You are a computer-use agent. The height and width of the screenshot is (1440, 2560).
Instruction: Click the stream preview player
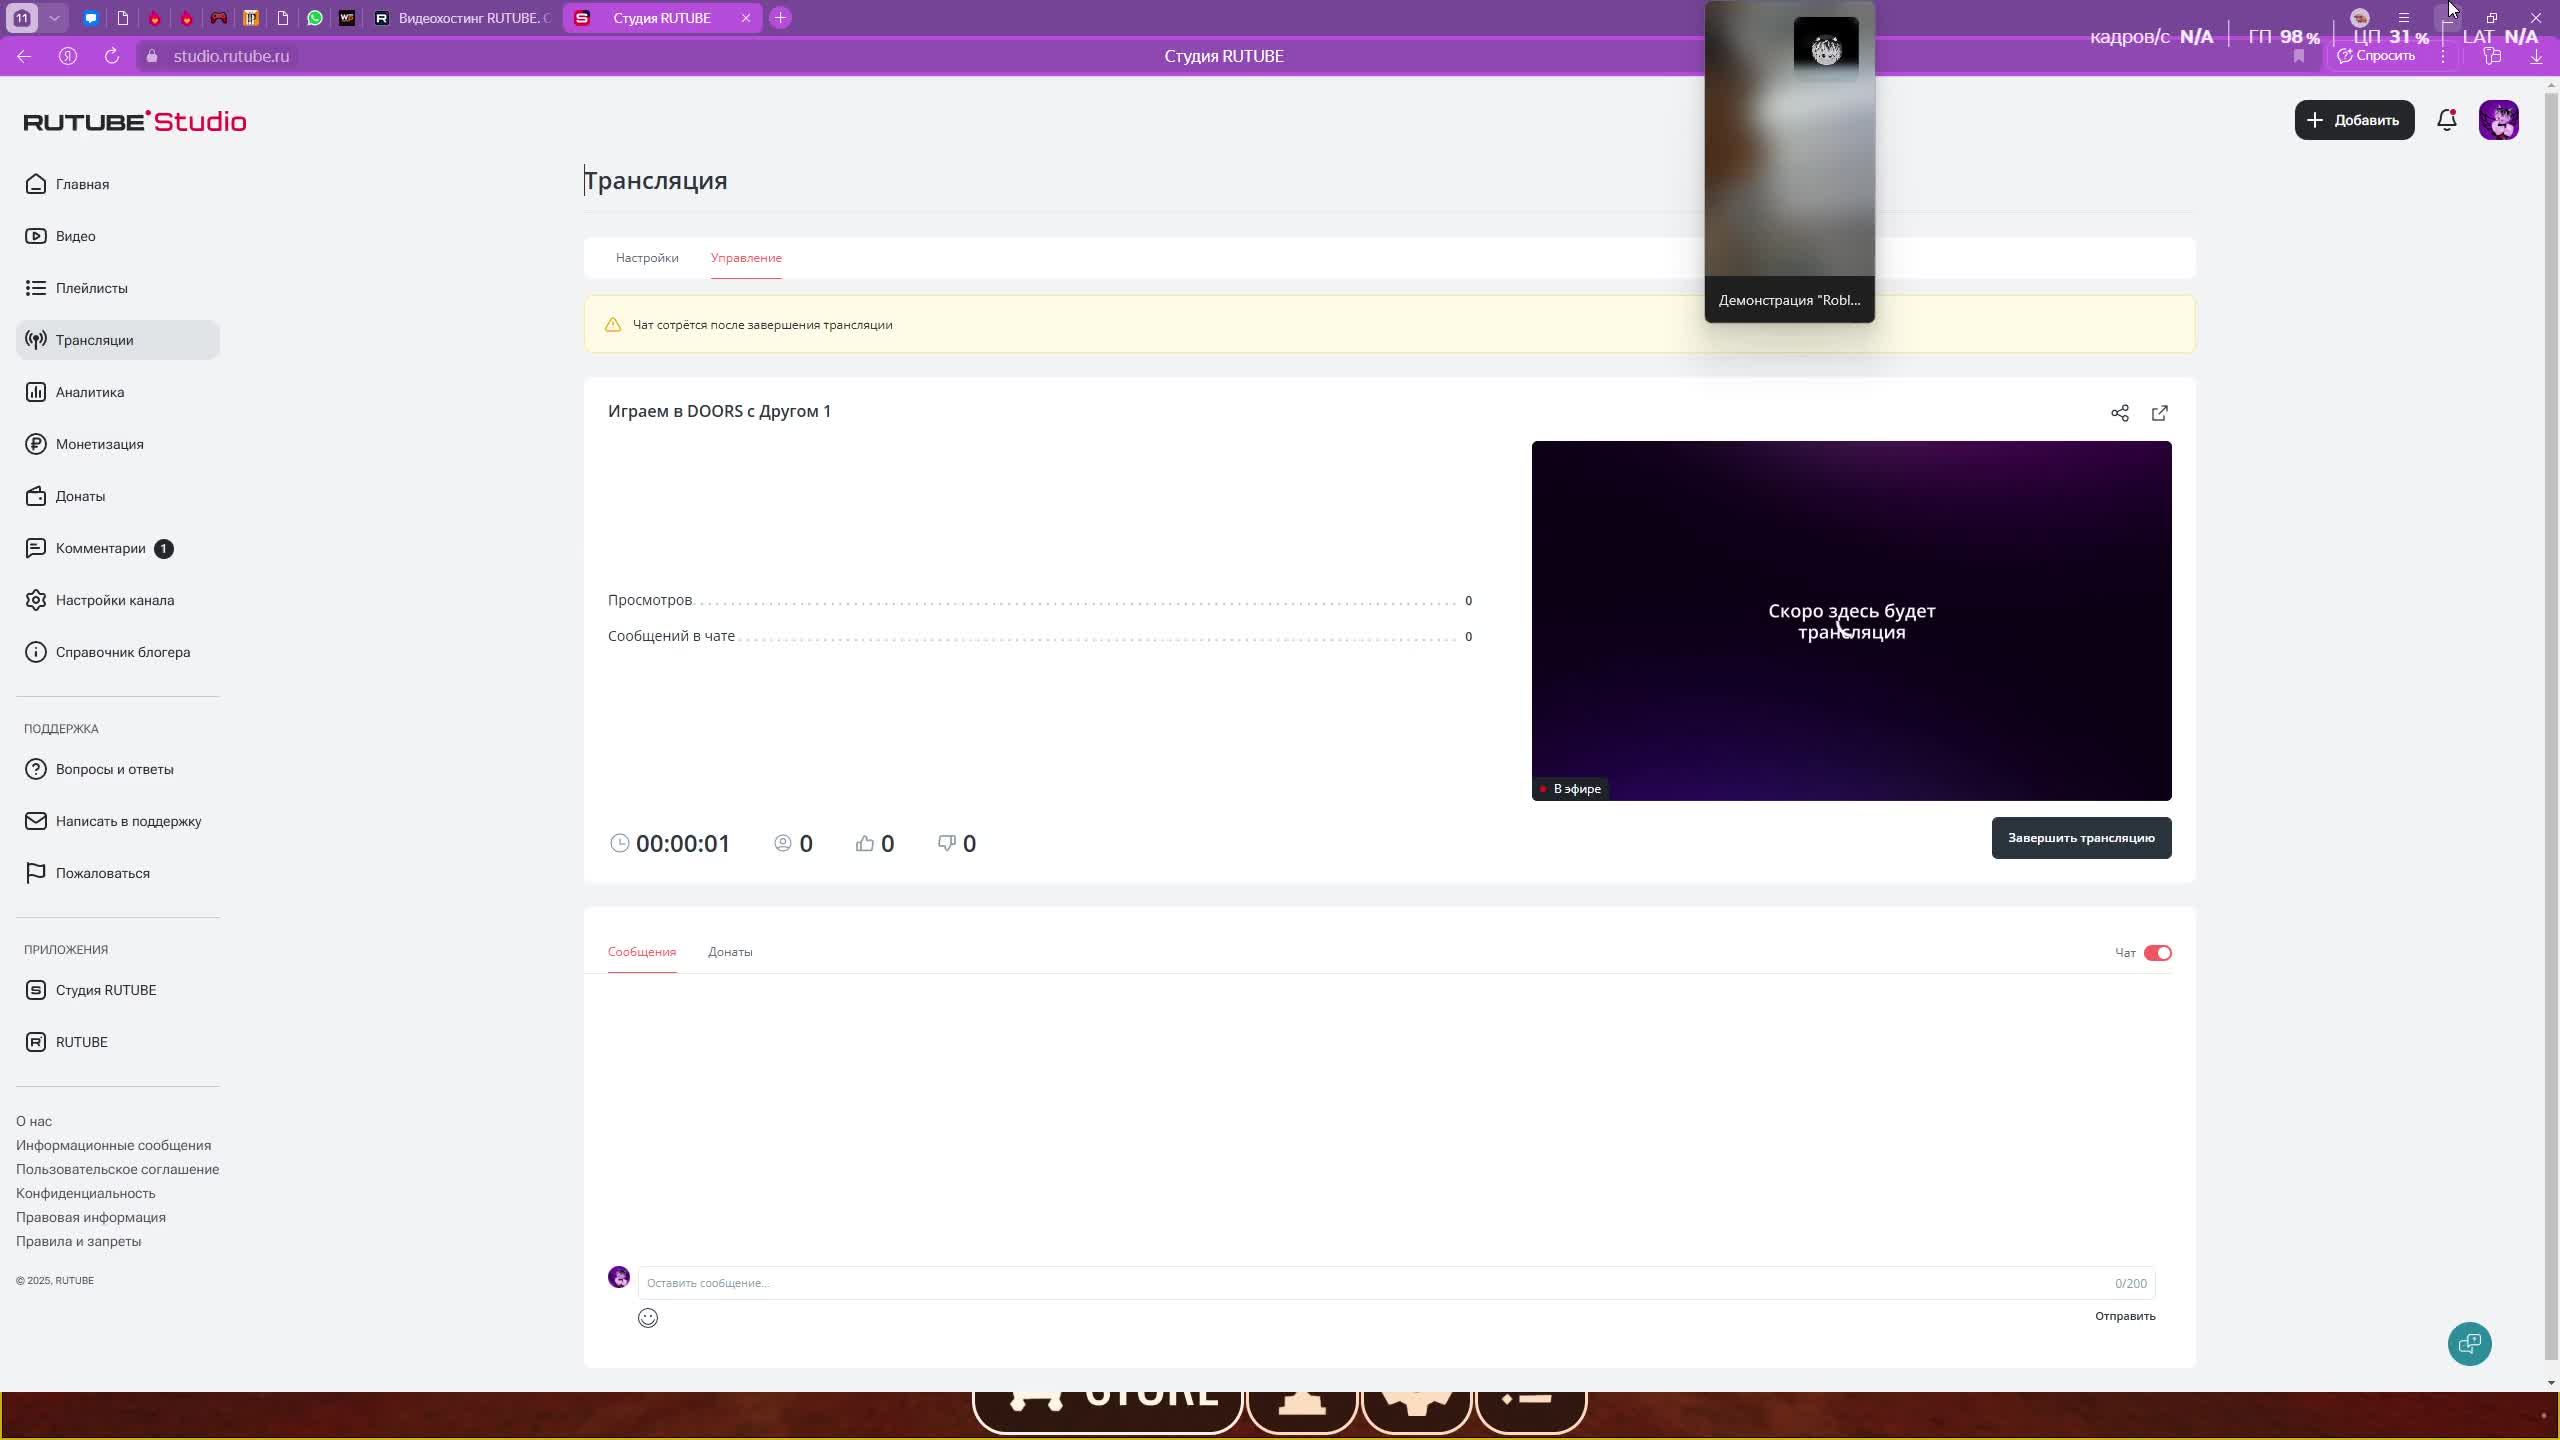click(1850, 620)
